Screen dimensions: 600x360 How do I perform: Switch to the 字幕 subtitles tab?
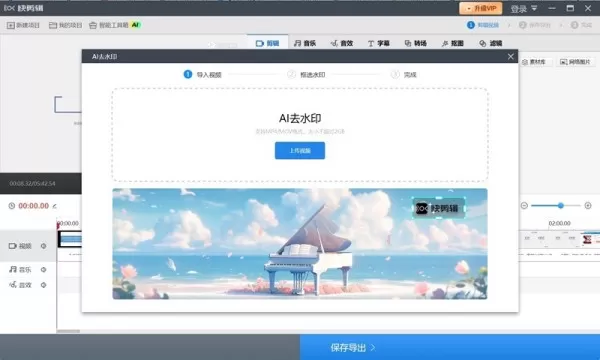click(378, 43)
